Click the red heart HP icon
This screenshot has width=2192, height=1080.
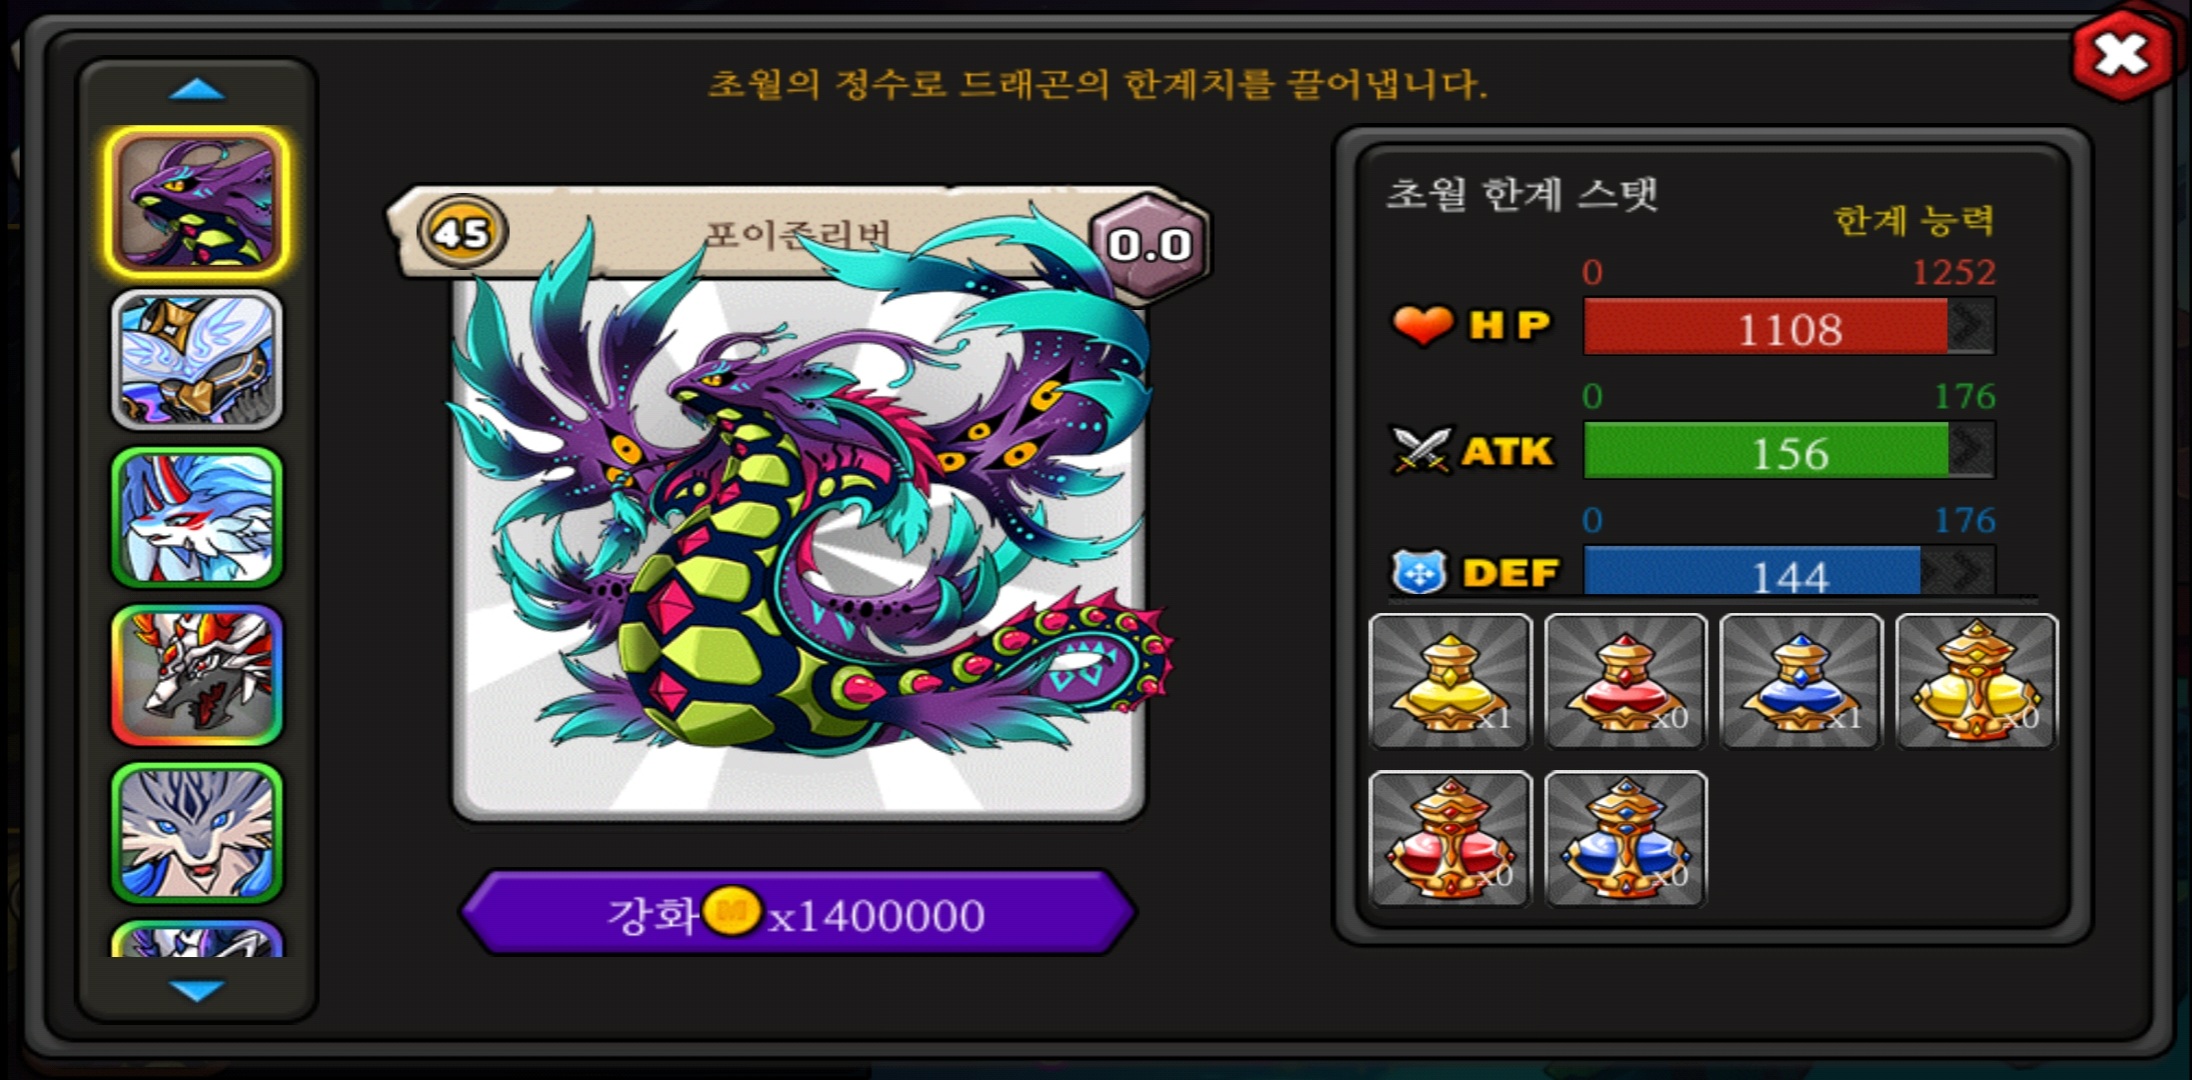1422,325
